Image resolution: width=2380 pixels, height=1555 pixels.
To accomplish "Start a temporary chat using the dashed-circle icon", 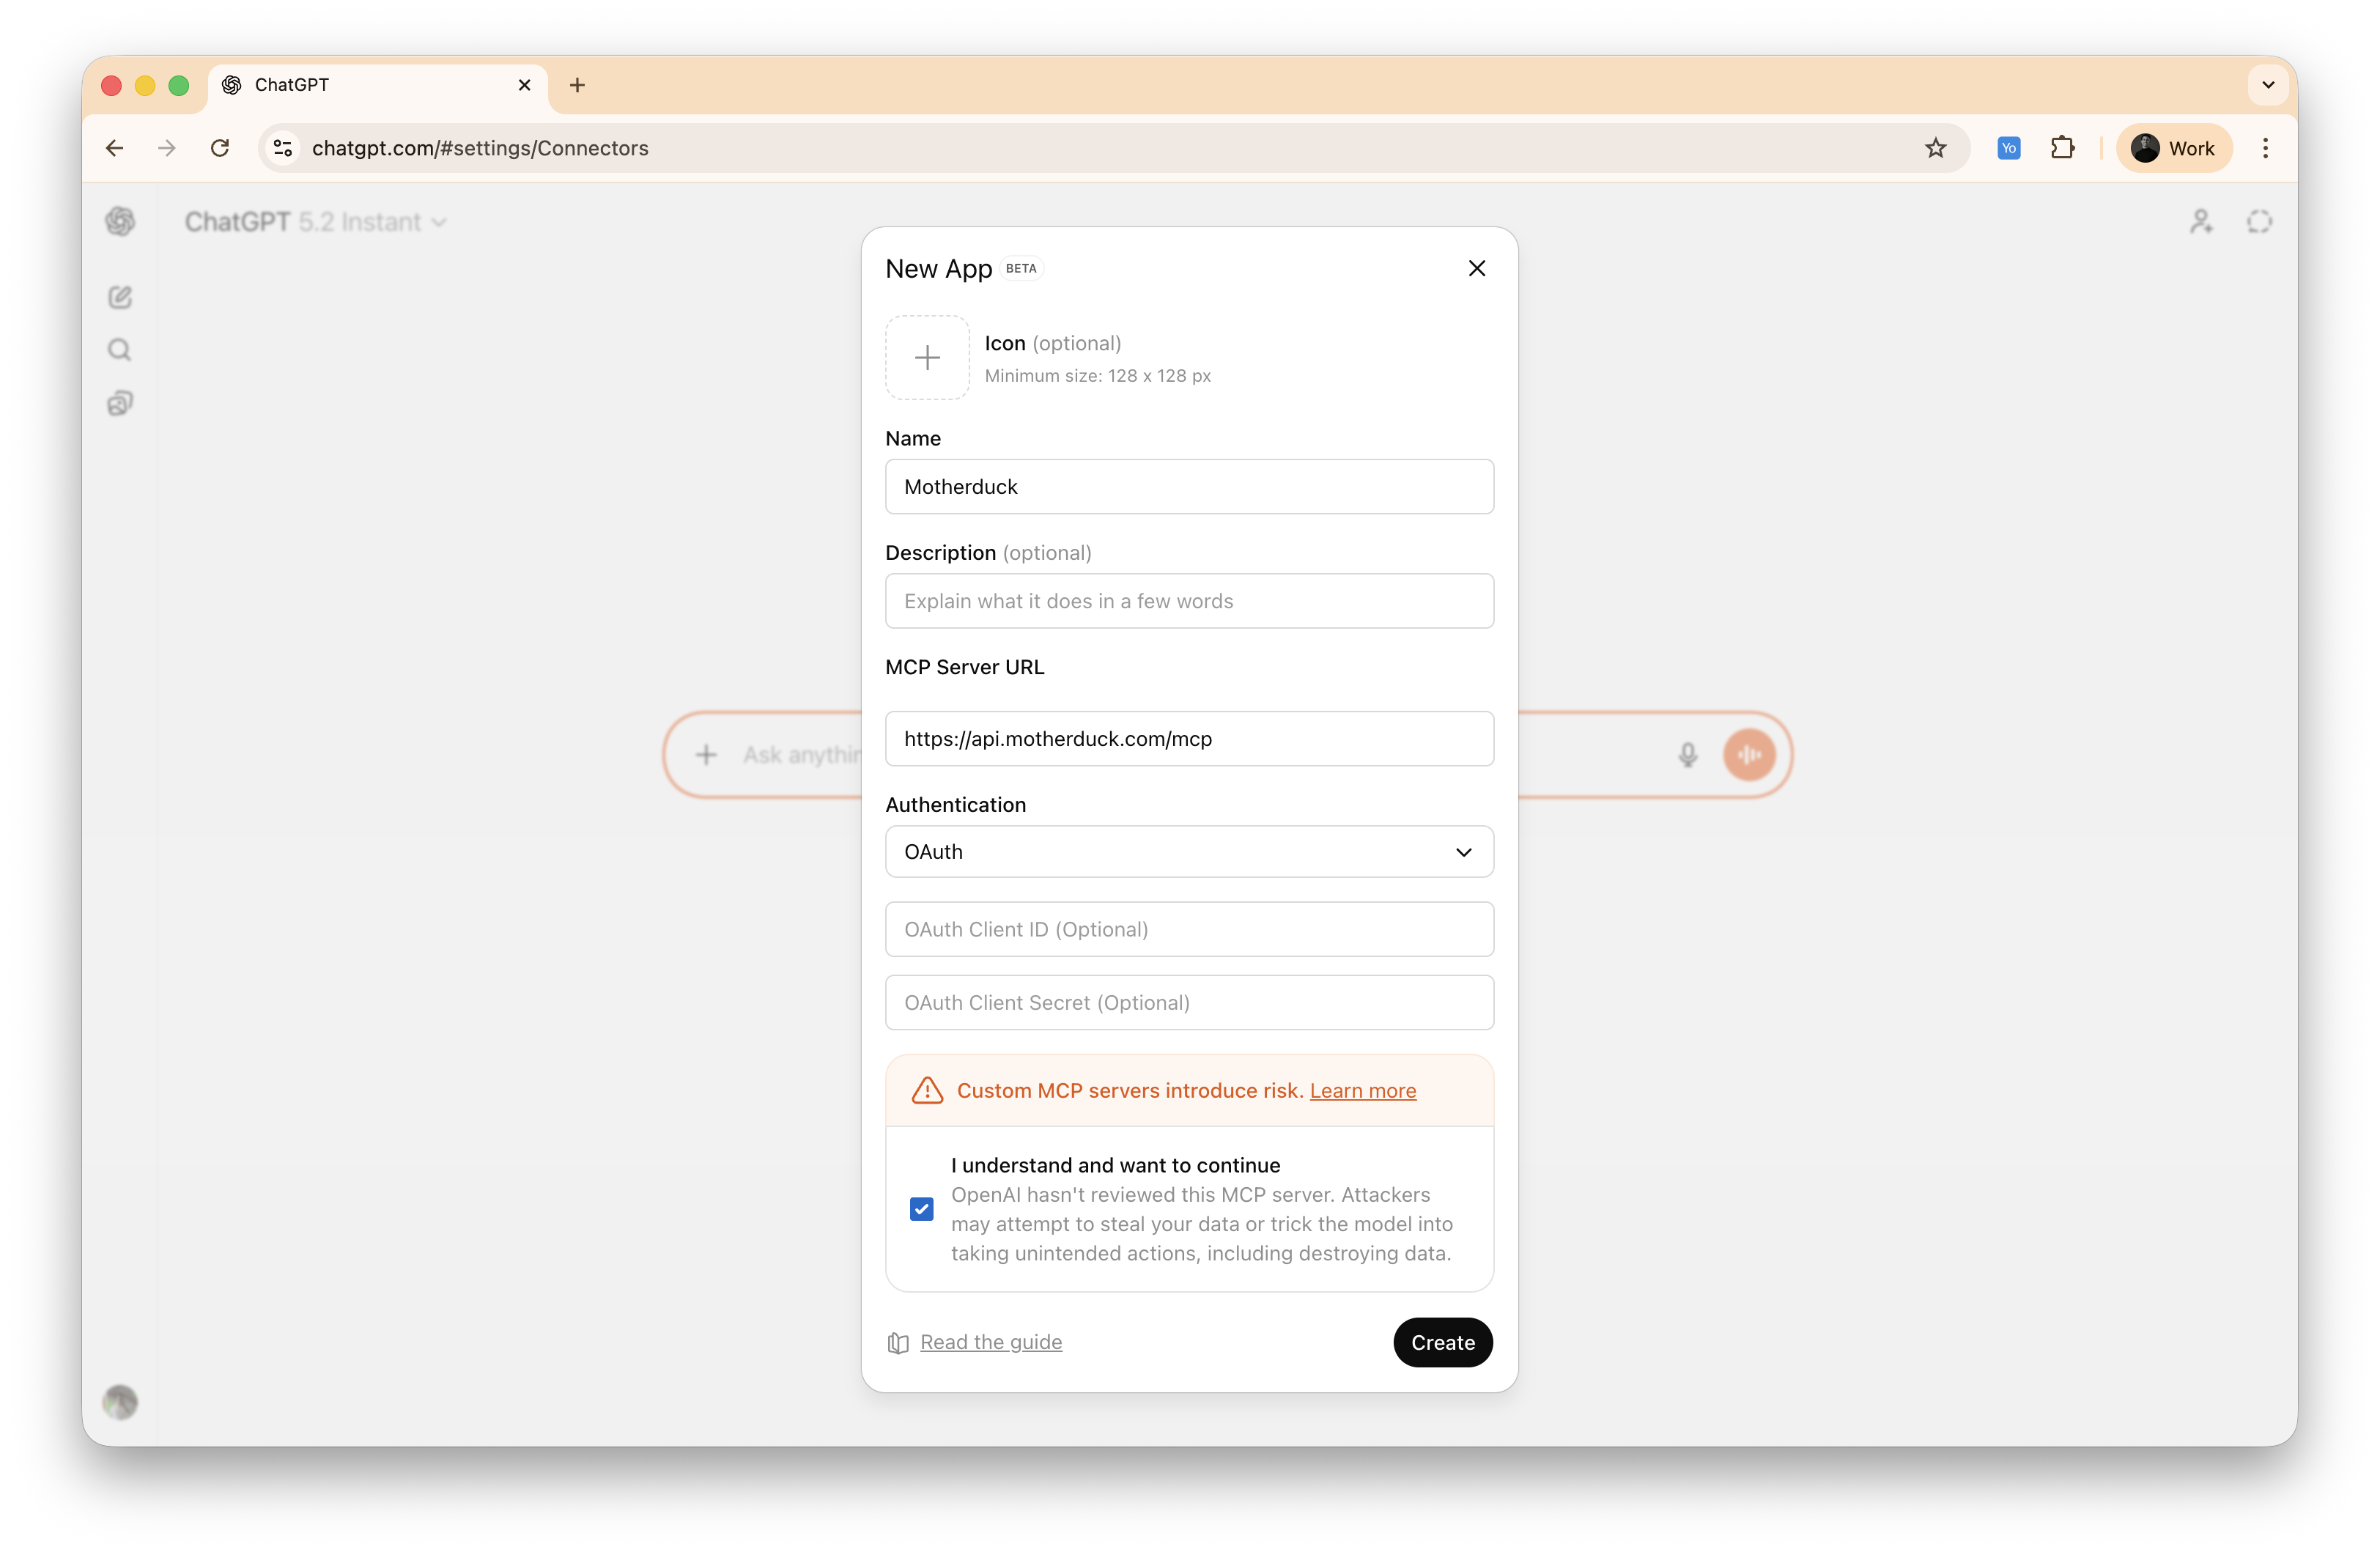I will tap(2259, 221).
